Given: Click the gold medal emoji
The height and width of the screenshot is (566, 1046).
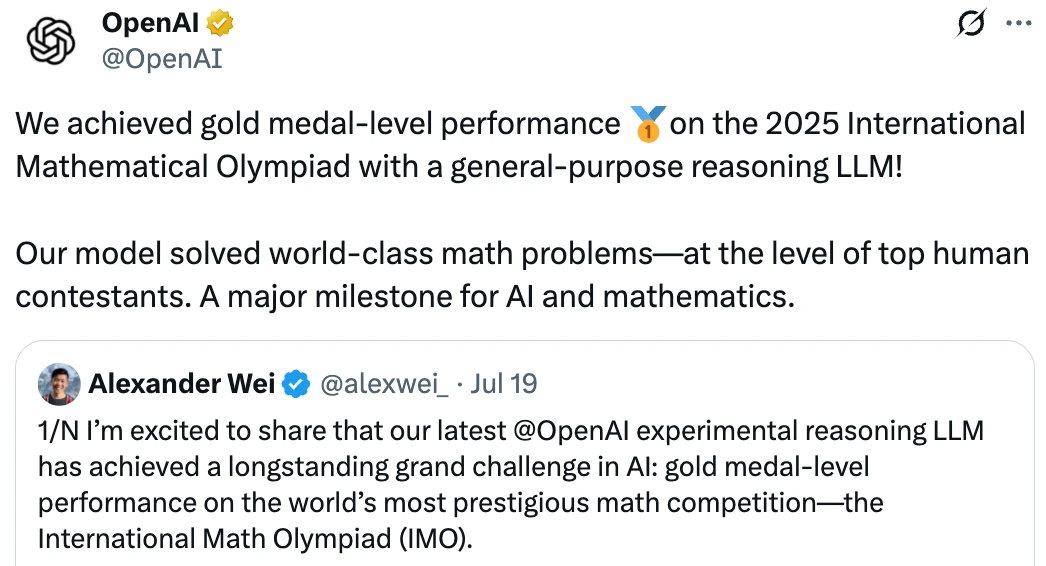Looking at the screenshot, I should tap(645, 125).
